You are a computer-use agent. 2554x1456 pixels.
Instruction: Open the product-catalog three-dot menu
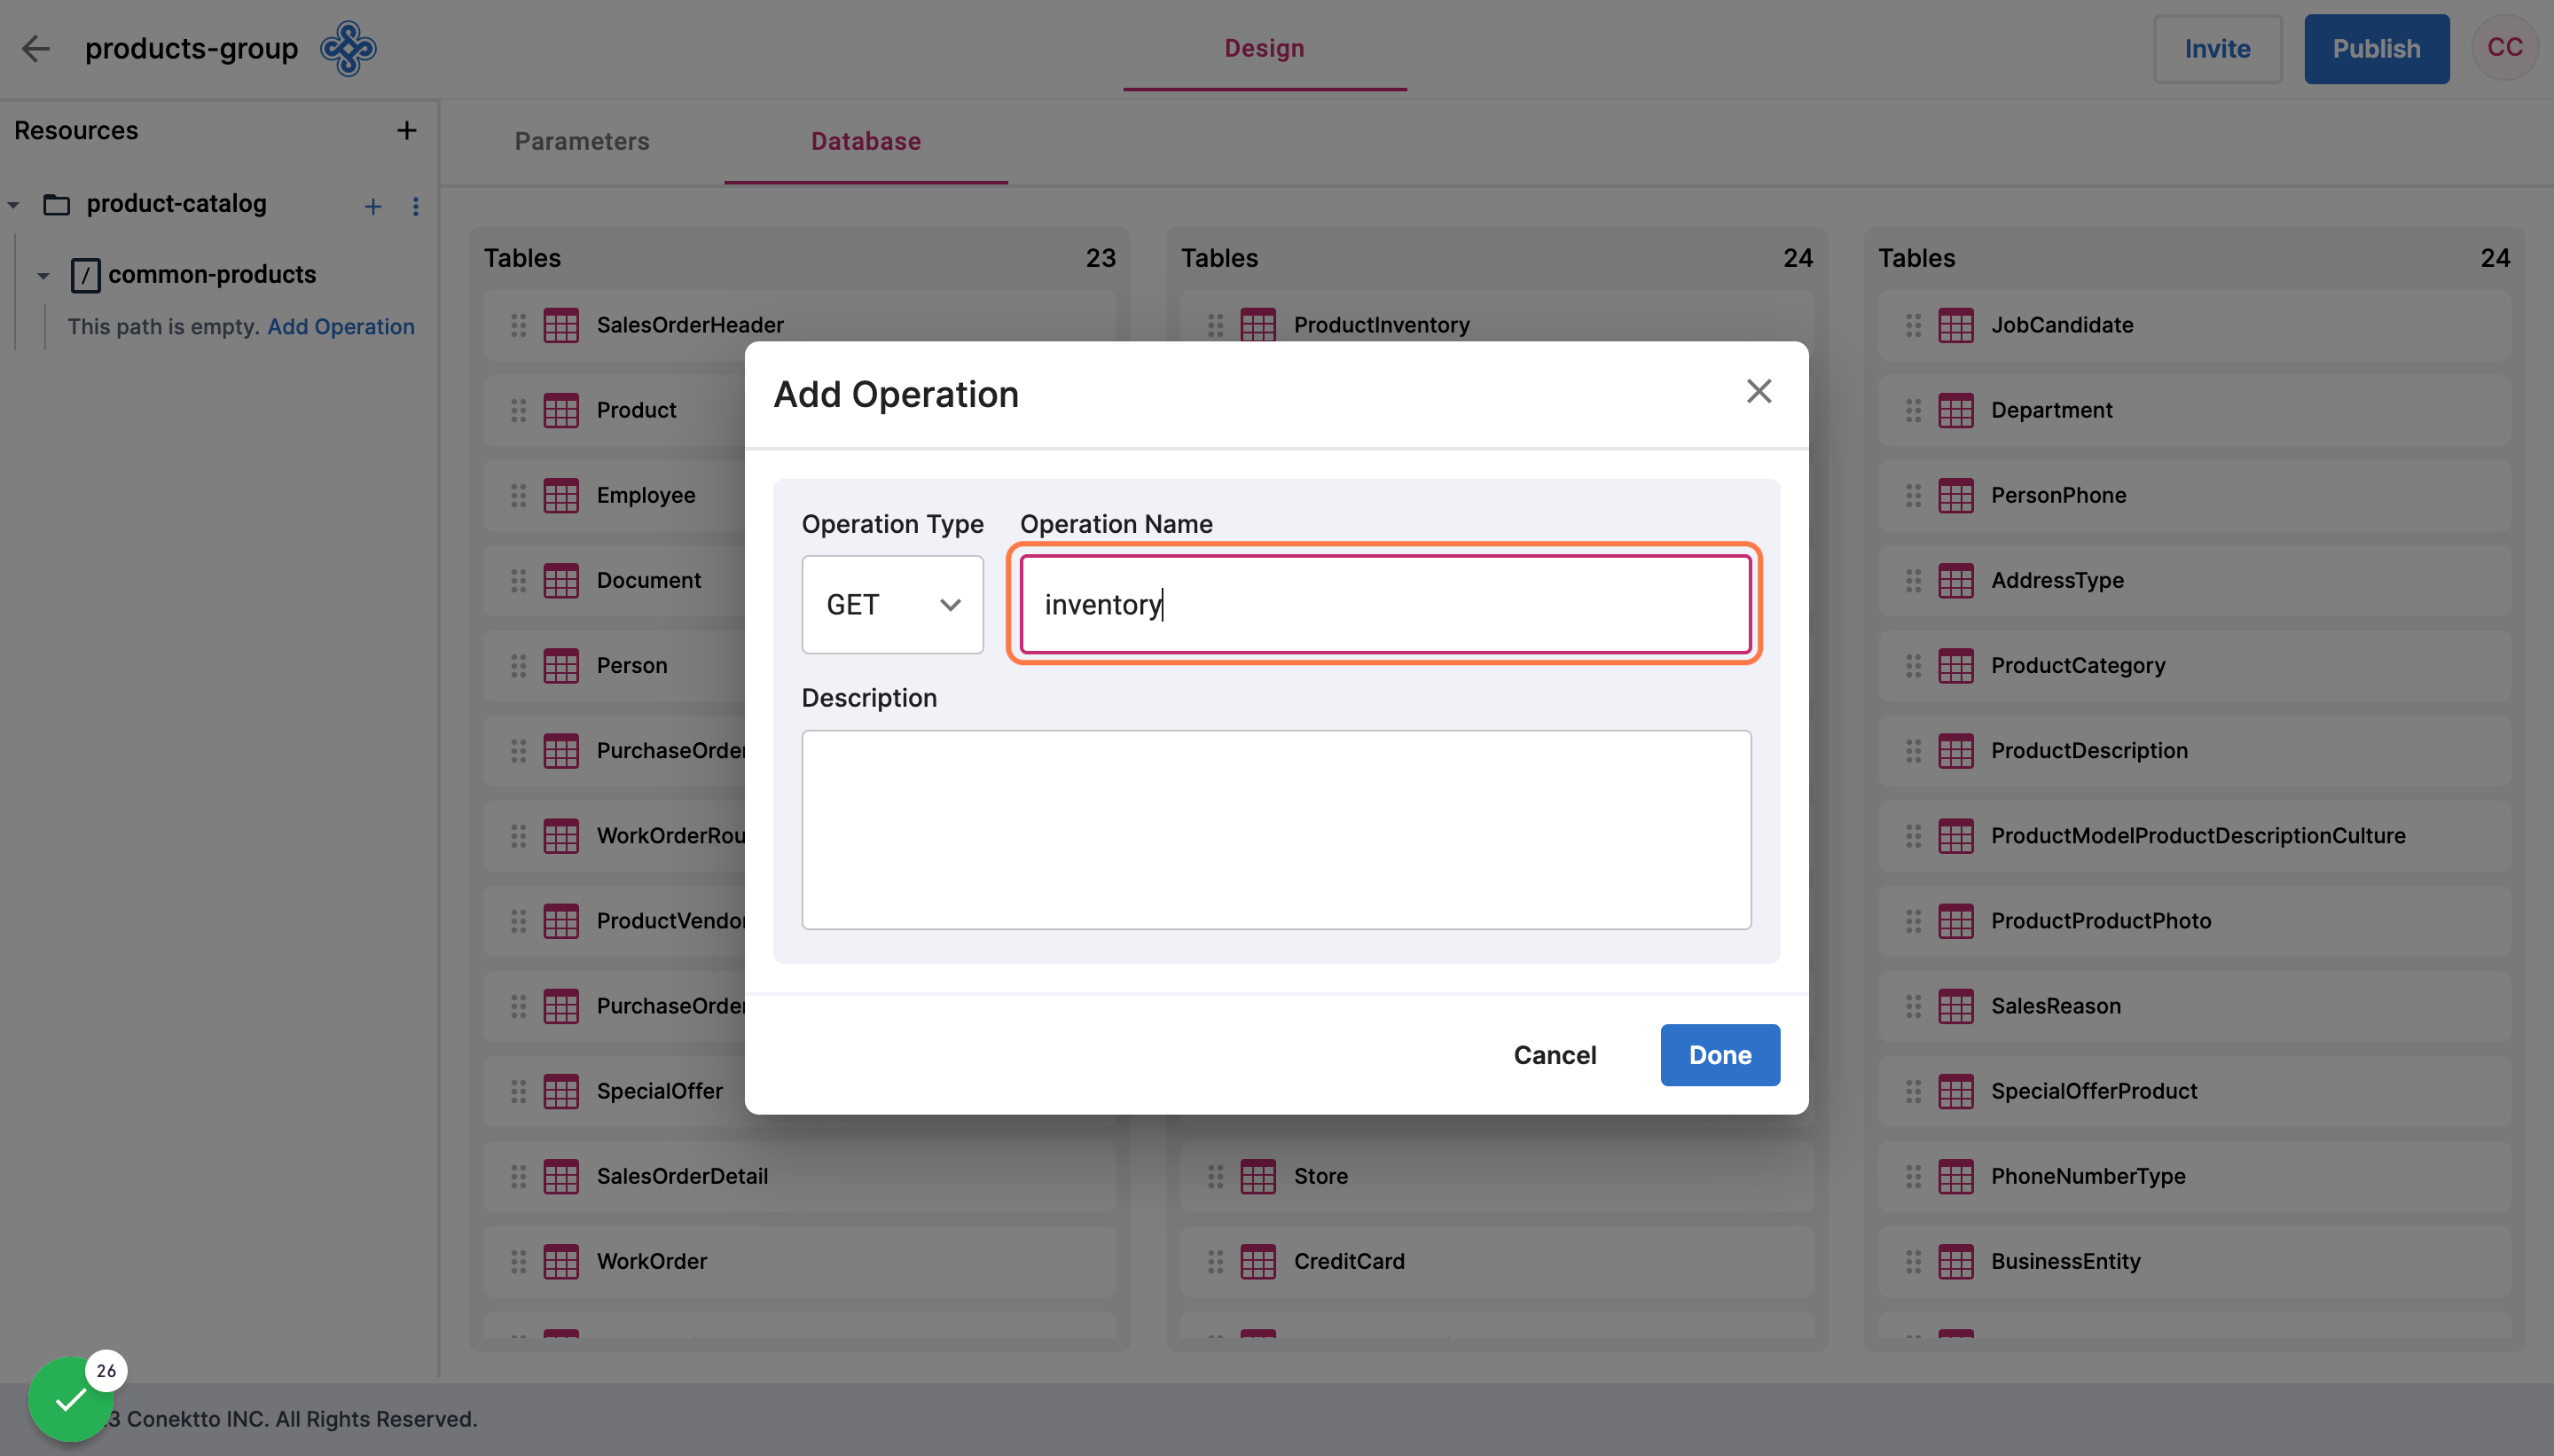pyautogui.click(x=415, y=206)
